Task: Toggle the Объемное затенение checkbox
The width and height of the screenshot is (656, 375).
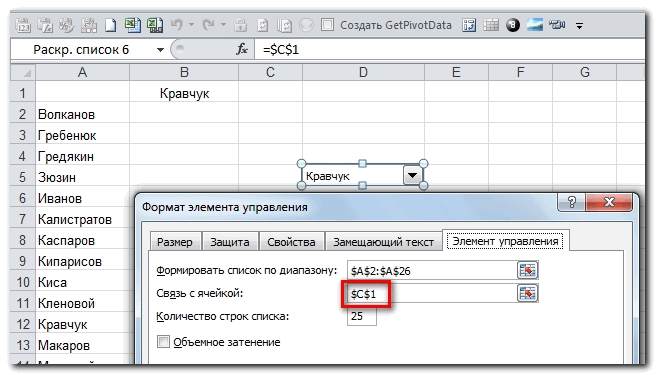Action: [x=163, y=342]
